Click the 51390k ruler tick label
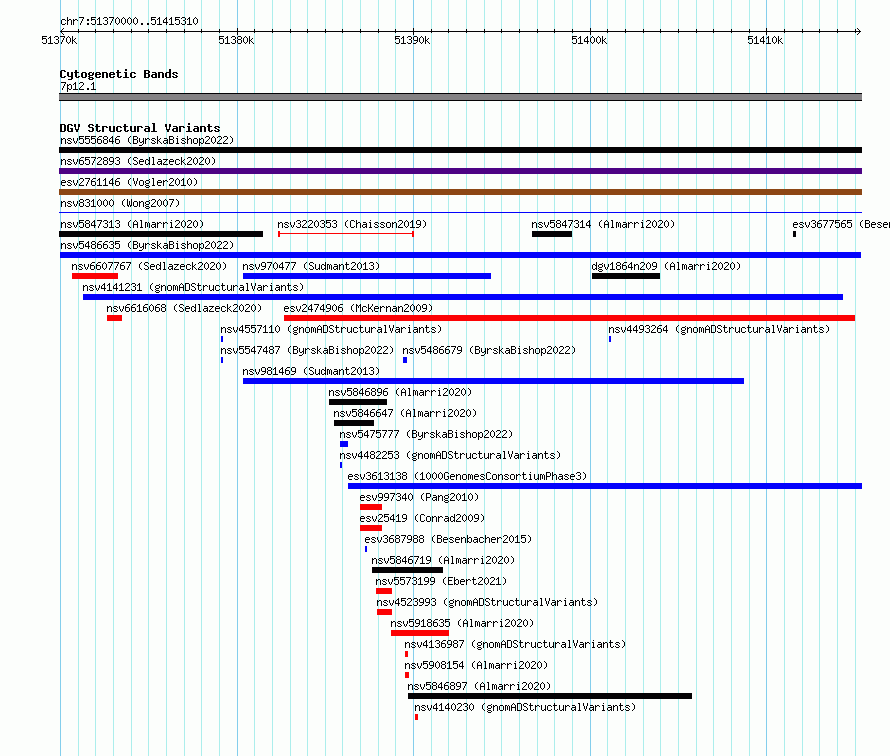Viewport: 890px width, 756px height. point(412,40)
